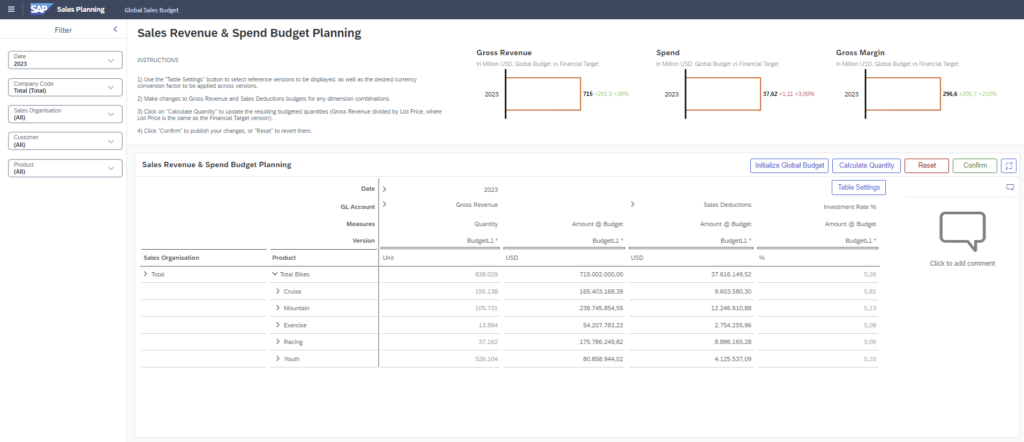This screenshot has width=1024, height=442.
Task: Open Table Settings
Action: (858, 187)
